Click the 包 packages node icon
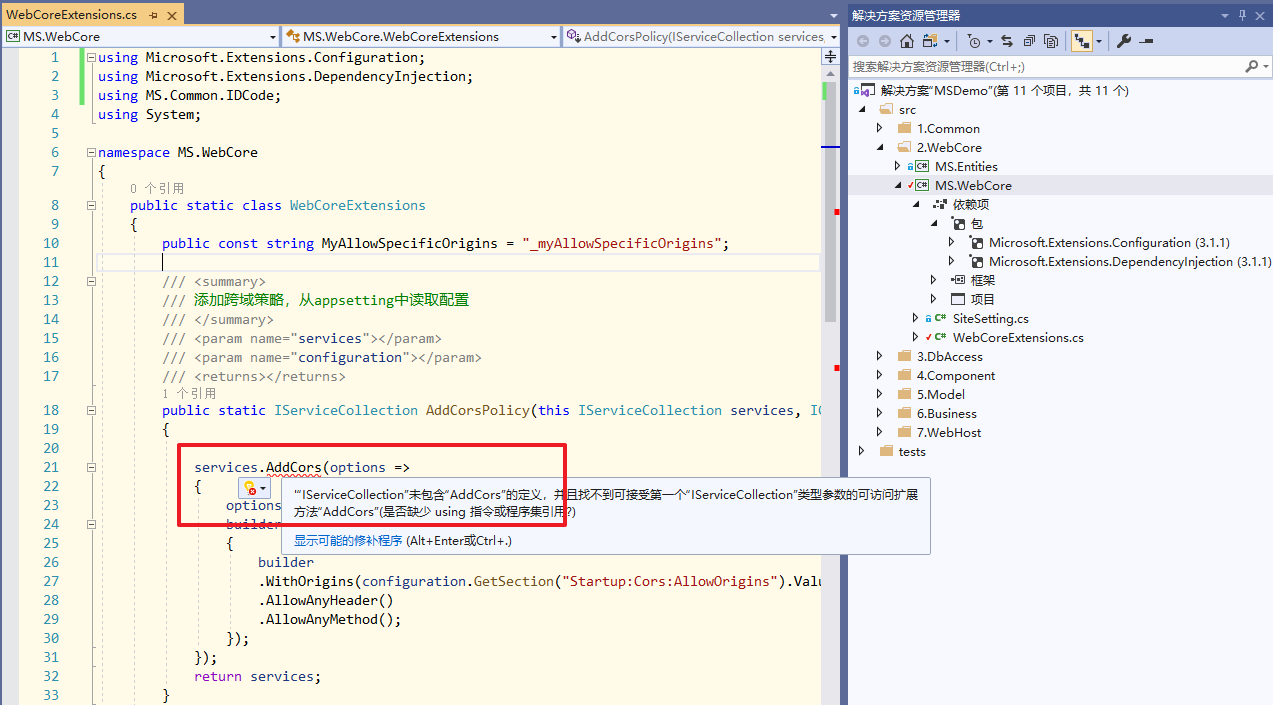Viewport: 1273px width, 705px height. [x=959, y=223]
